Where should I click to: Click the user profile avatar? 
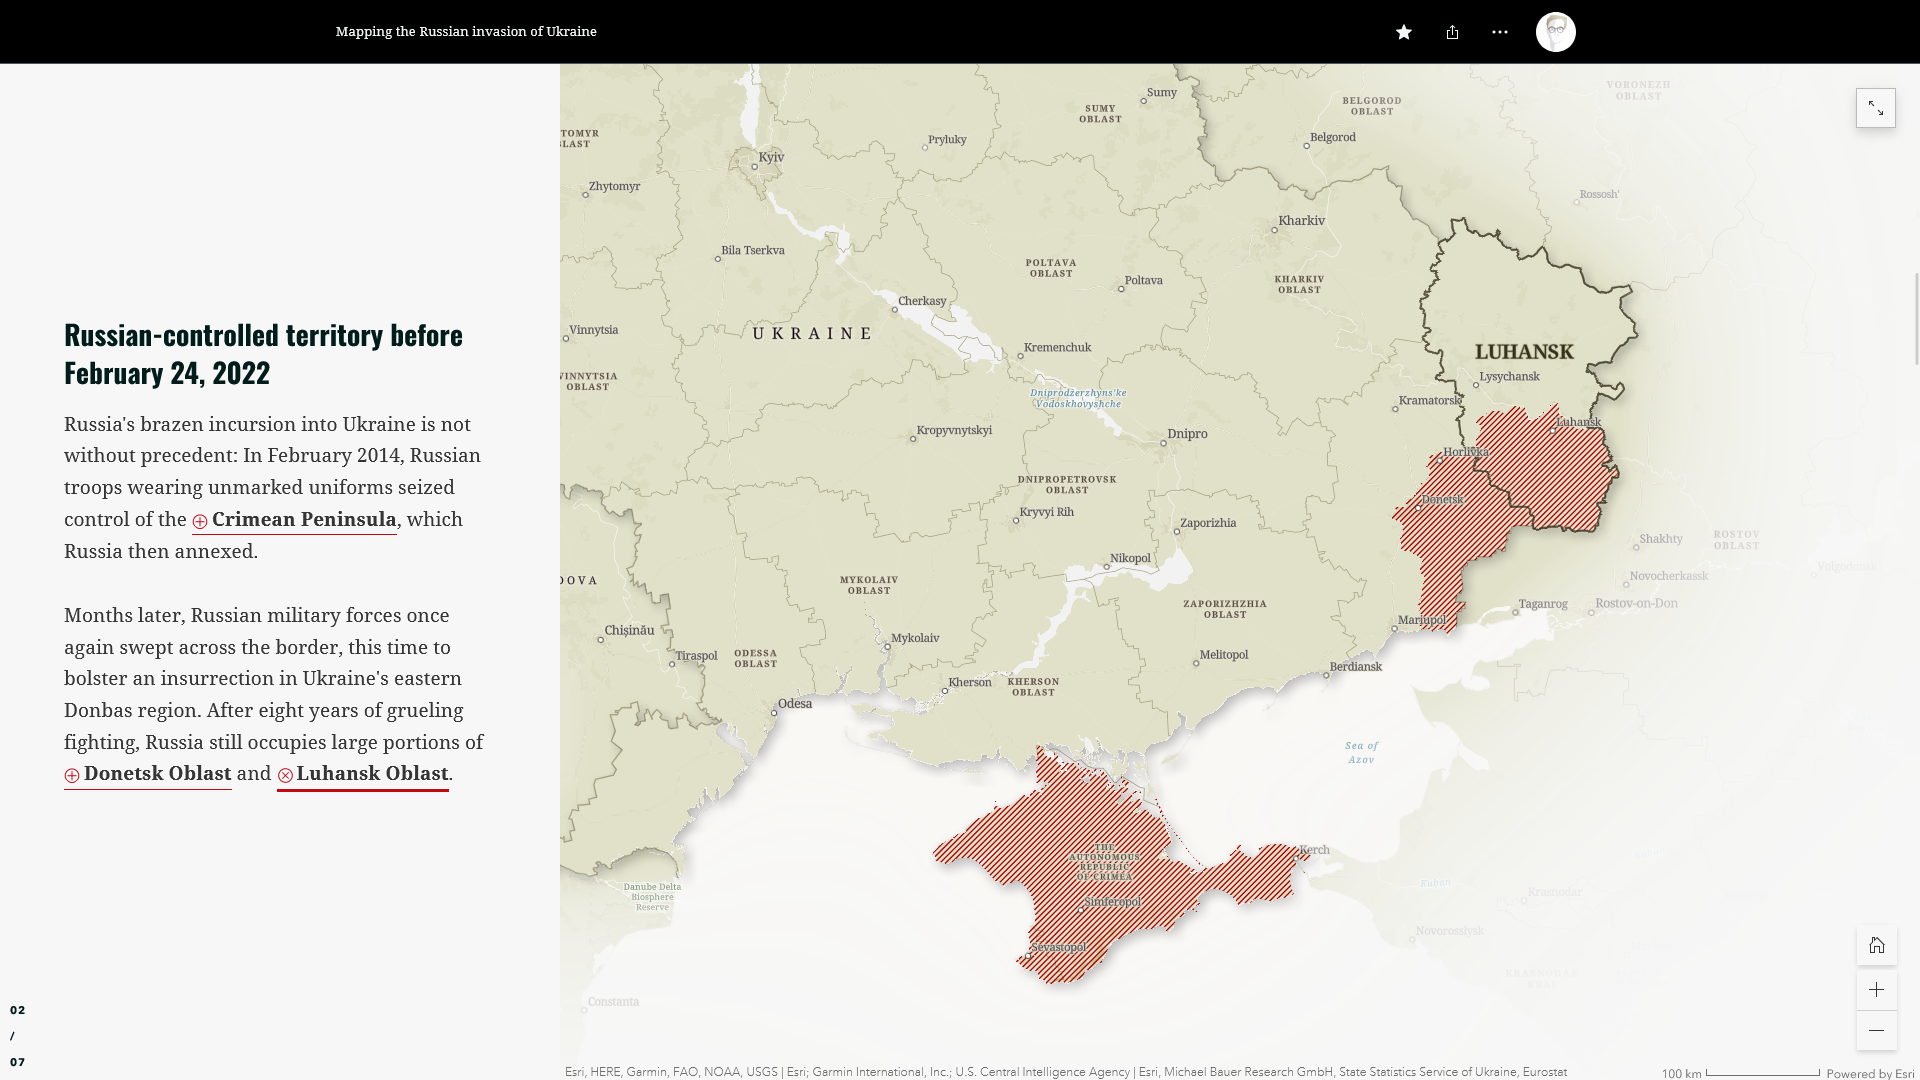[x=1555, y=32]
